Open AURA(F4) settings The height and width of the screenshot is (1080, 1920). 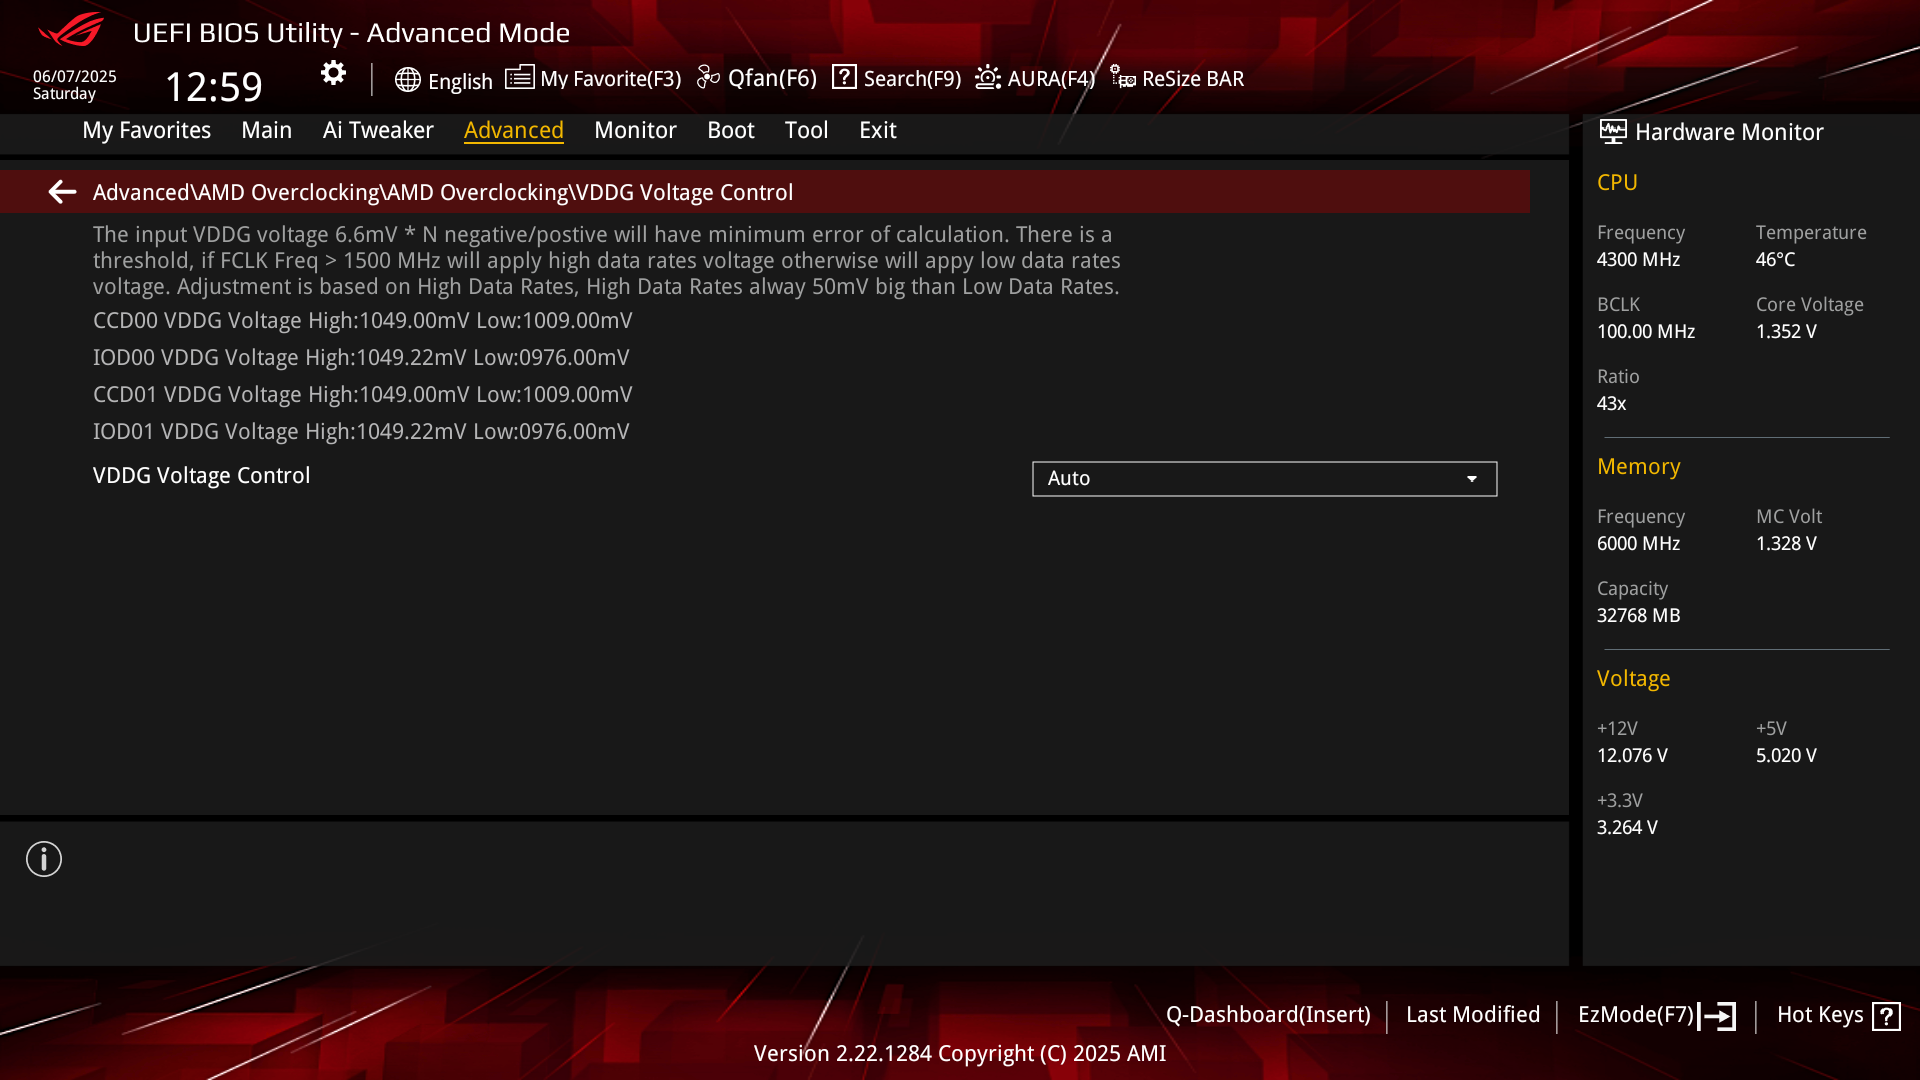(x=1051, y=78)
